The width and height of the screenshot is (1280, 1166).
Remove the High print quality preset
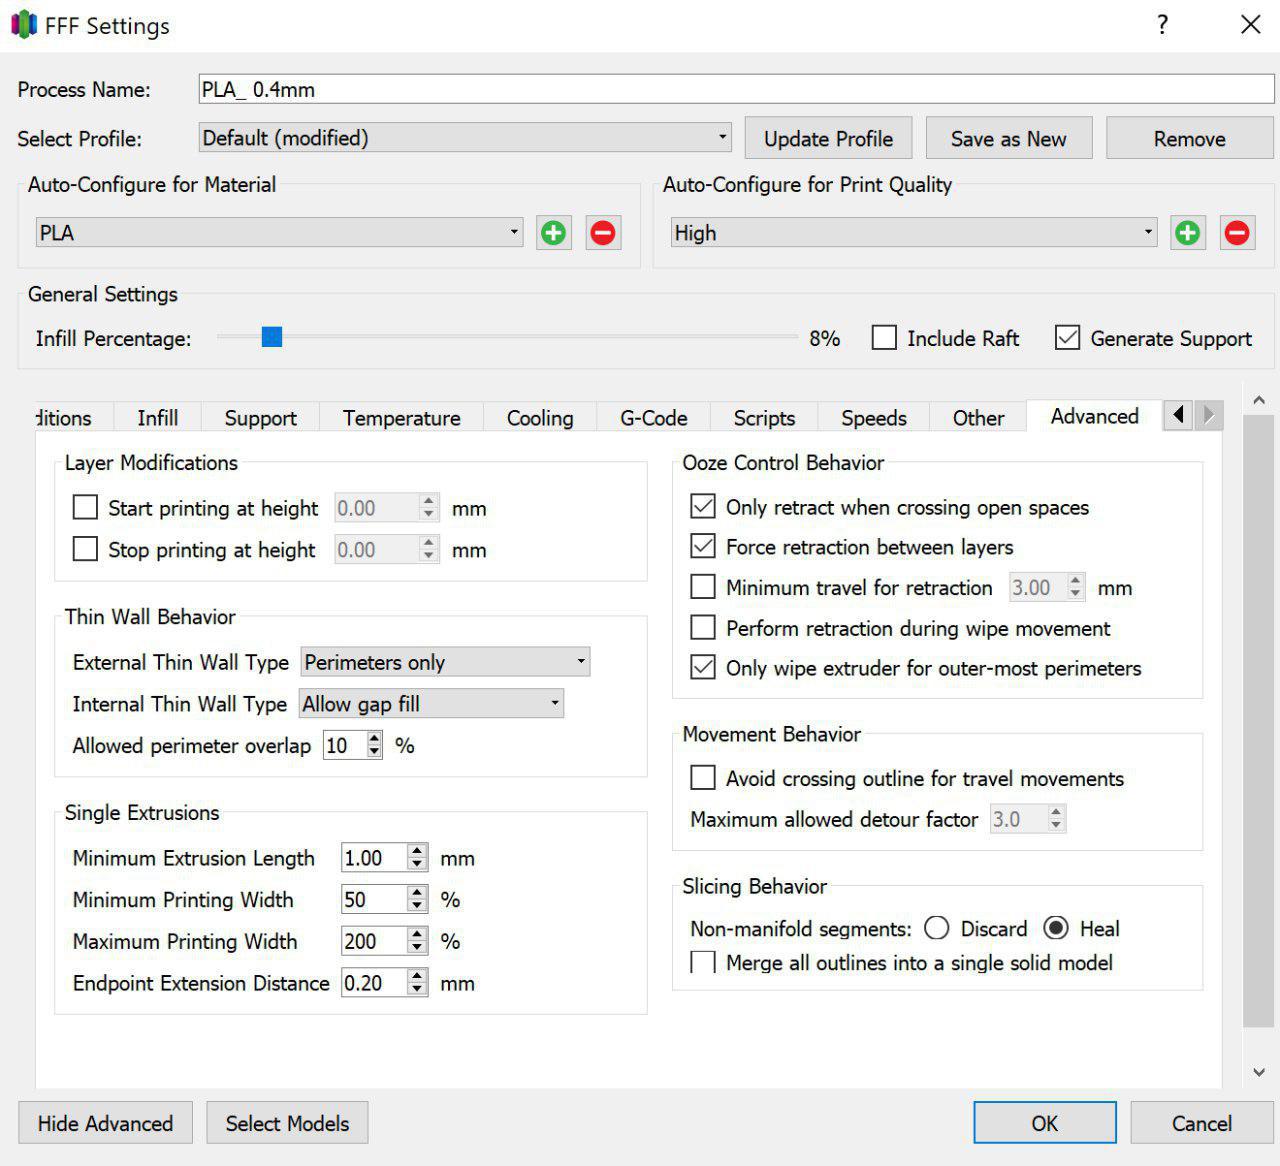pyautogui.click(x=1237, y=233)
